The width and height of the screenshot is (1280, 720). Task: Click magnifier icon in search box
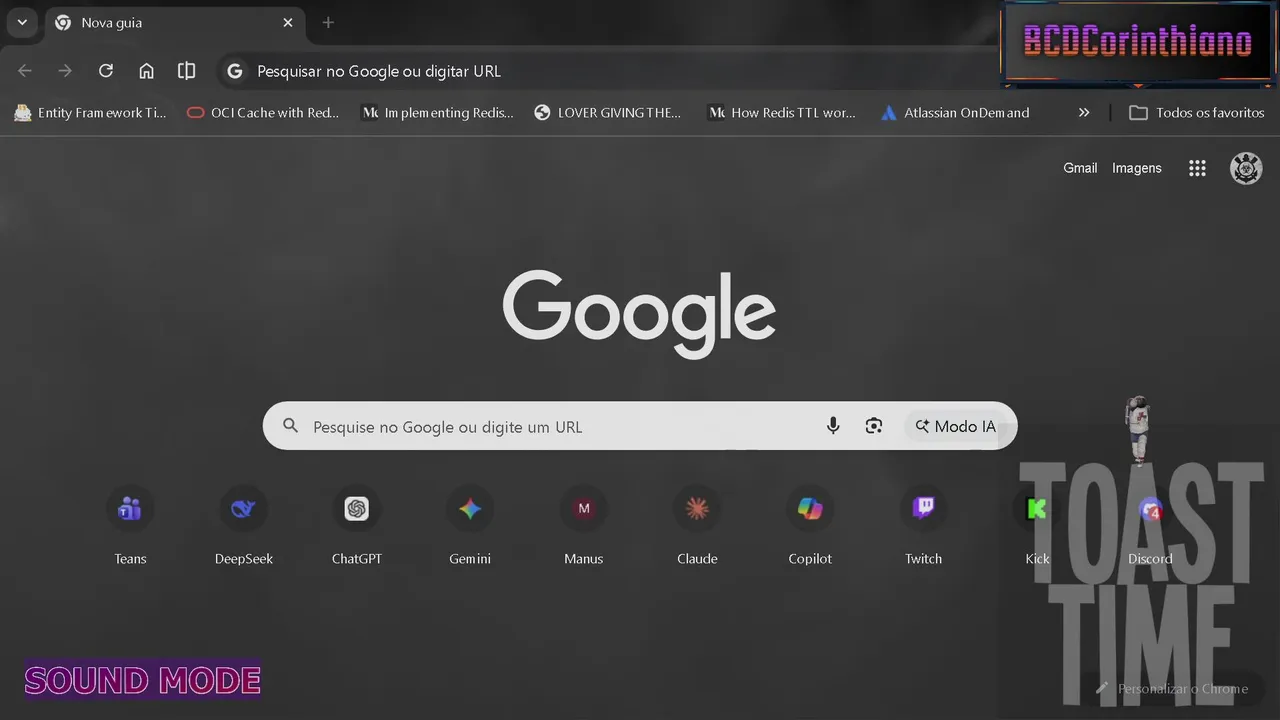[290, 426]
